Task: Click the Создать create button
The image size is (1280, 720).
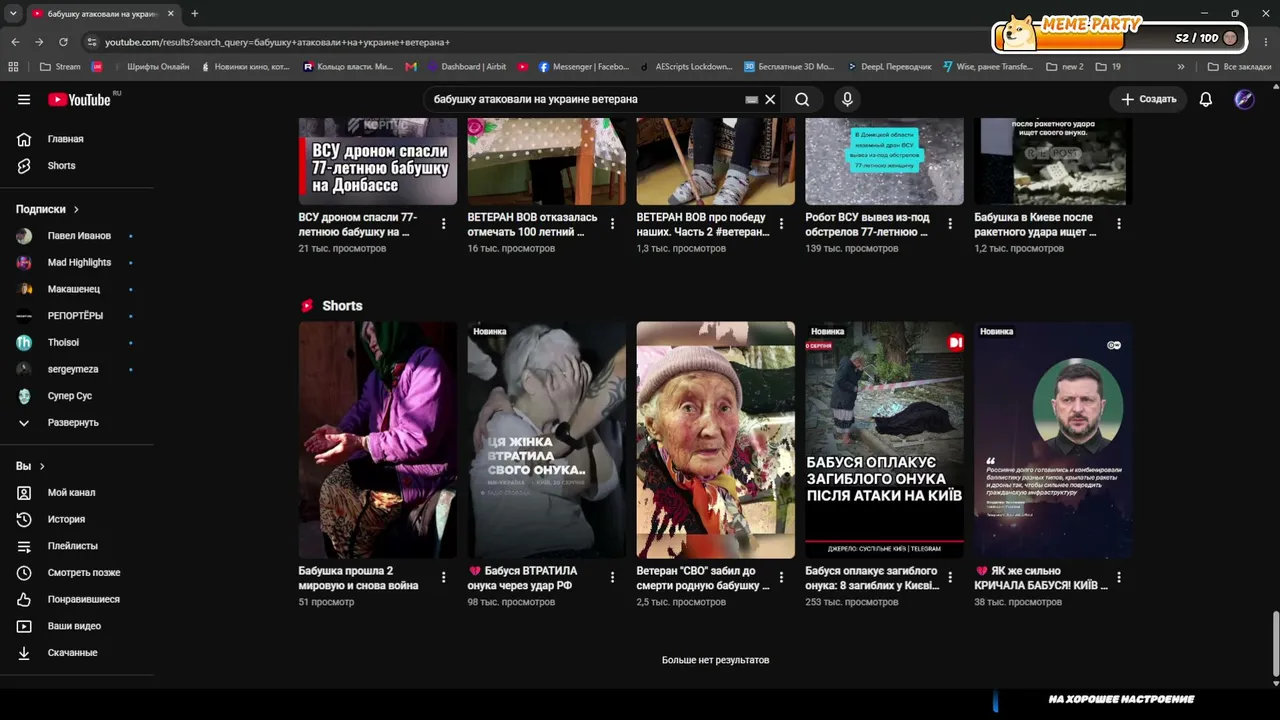Action: (x=1148, y=99)
